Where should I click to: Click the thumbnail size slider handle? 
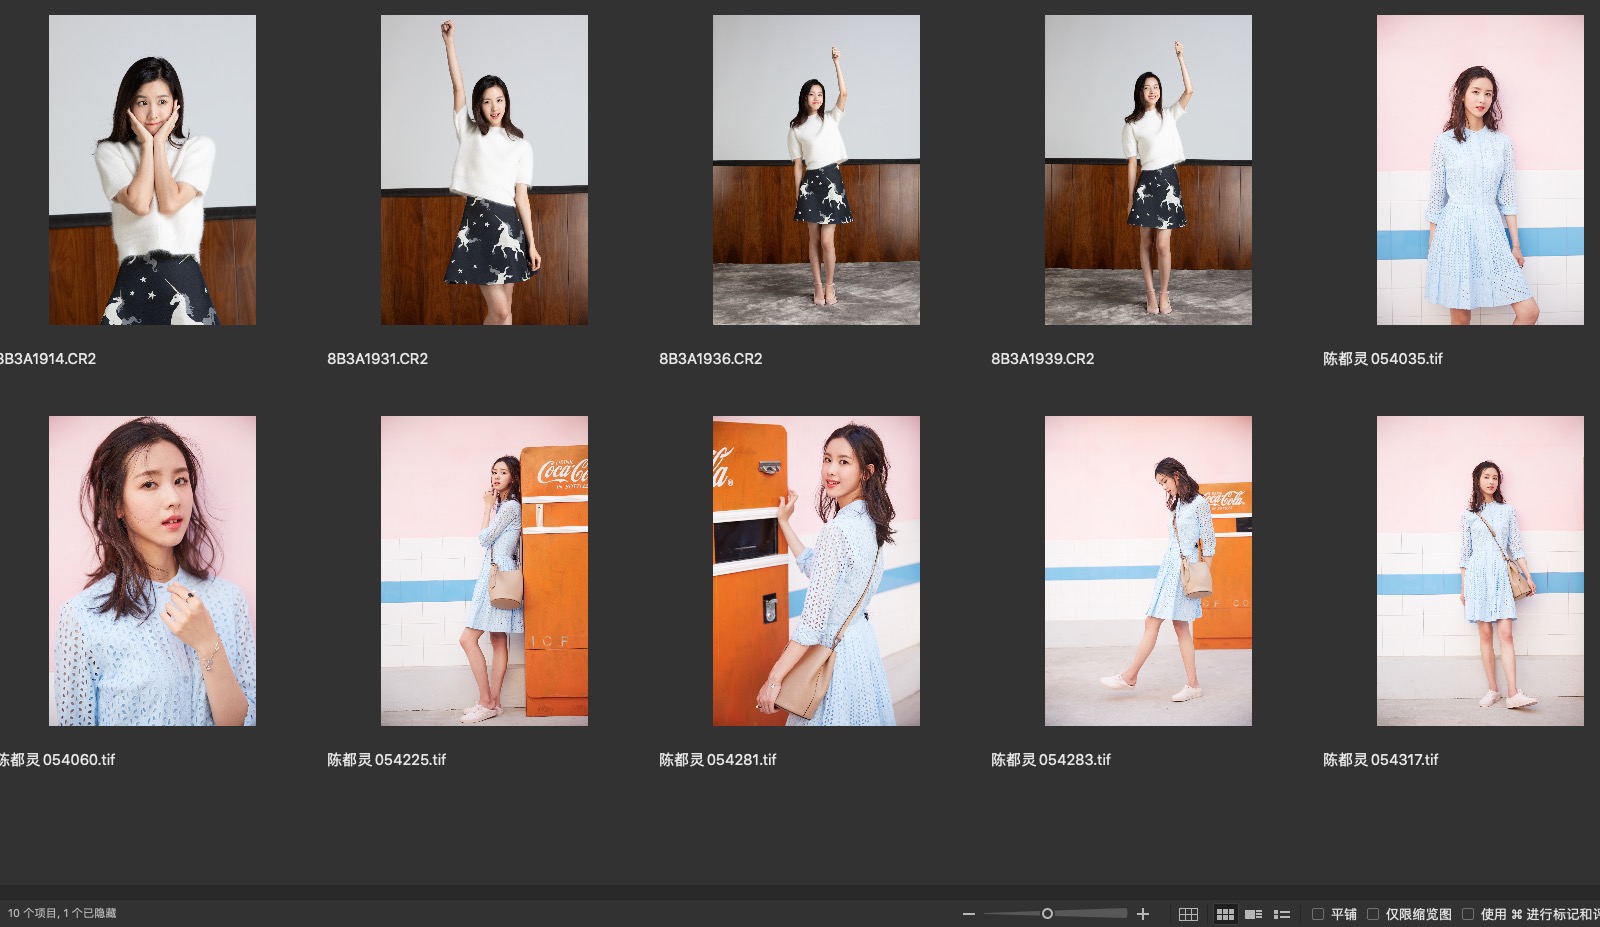coord(1047,914)
